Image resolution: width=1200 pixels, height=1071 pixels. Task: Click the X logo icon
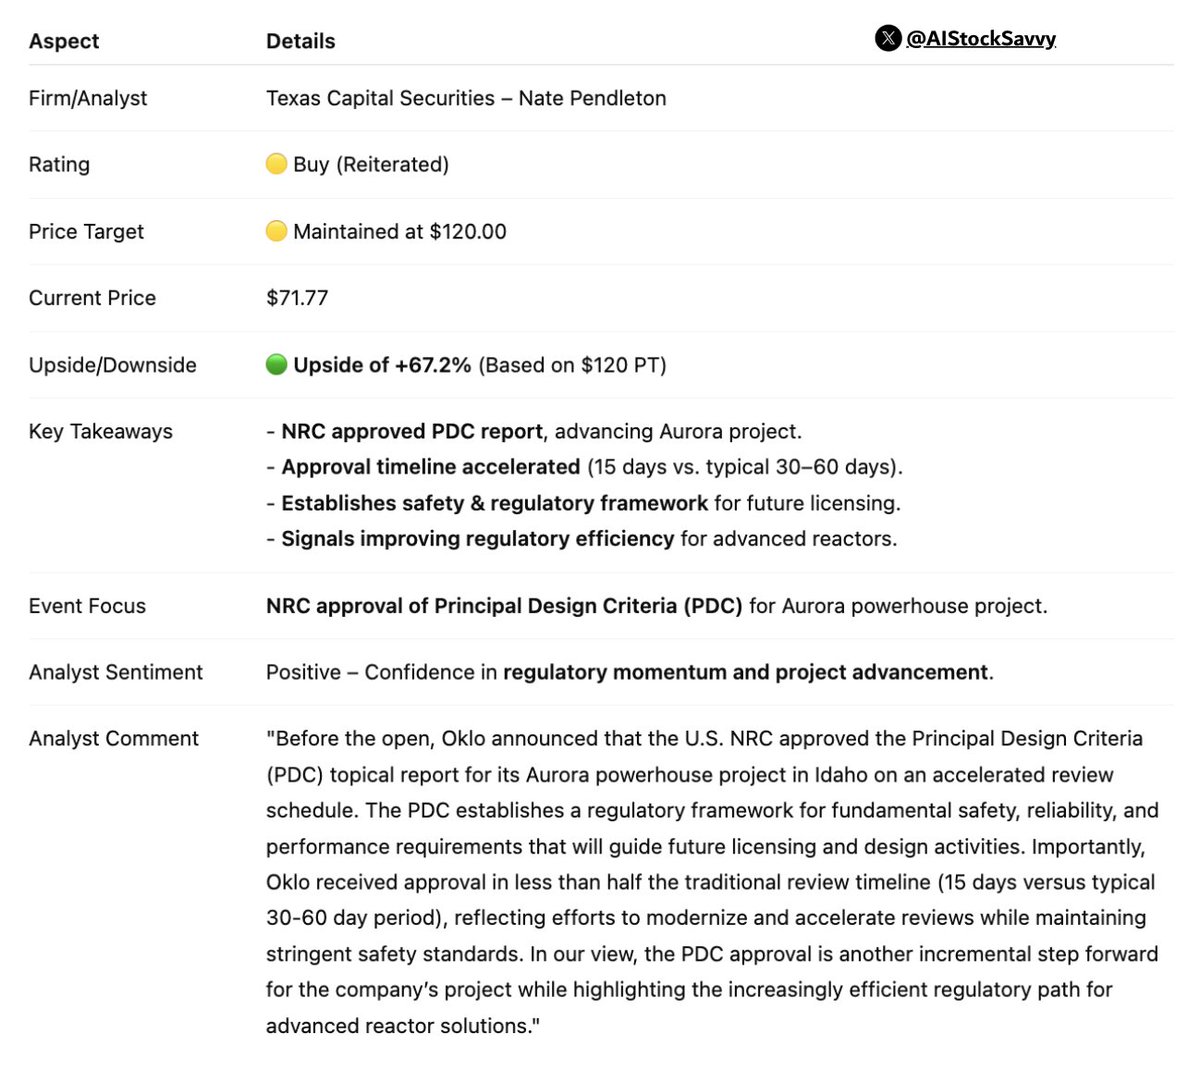[x=888, y=38]
